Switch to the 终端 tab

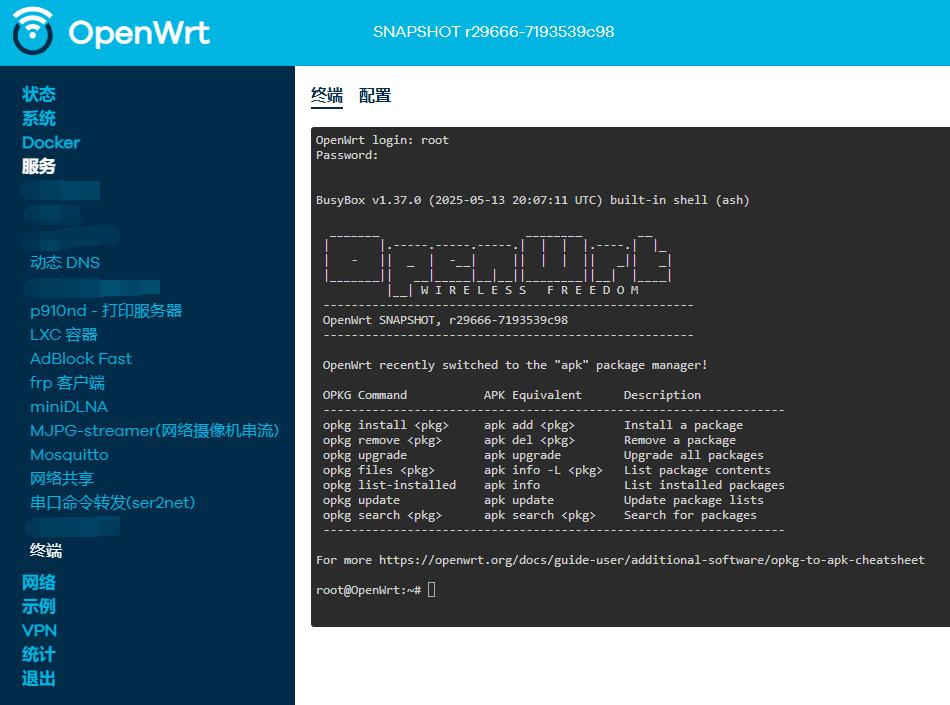click(x=327, y=96)
